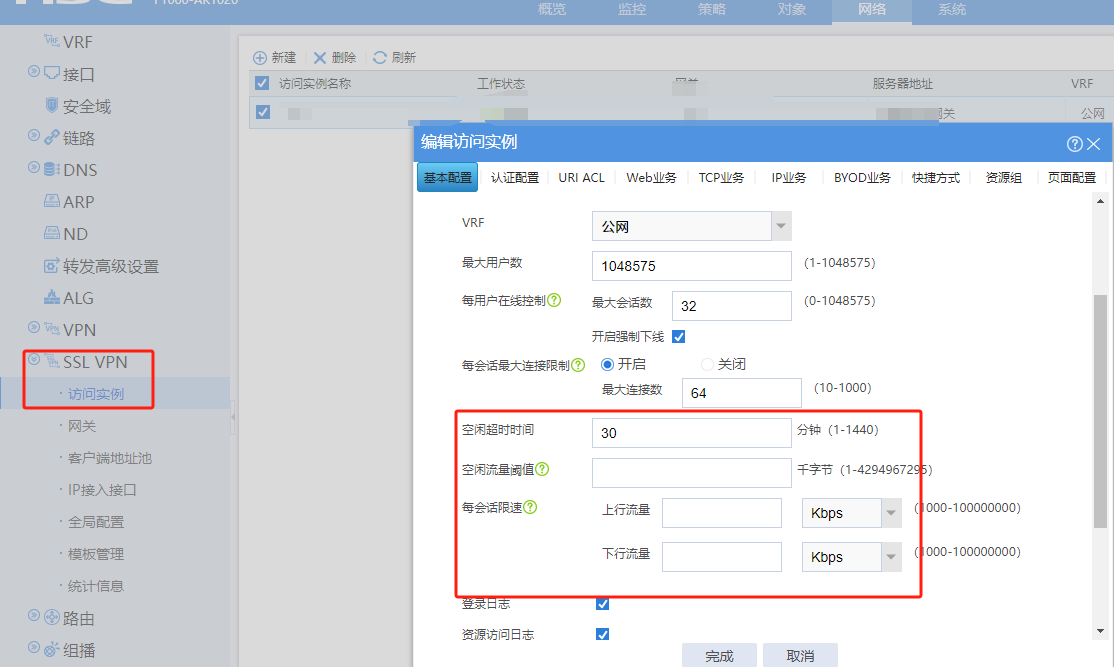Viewport: 1114px width, 667px height.
Task: Click the 转发高级设置 icon
Action: pyautogui.click(x=52, y=266)
